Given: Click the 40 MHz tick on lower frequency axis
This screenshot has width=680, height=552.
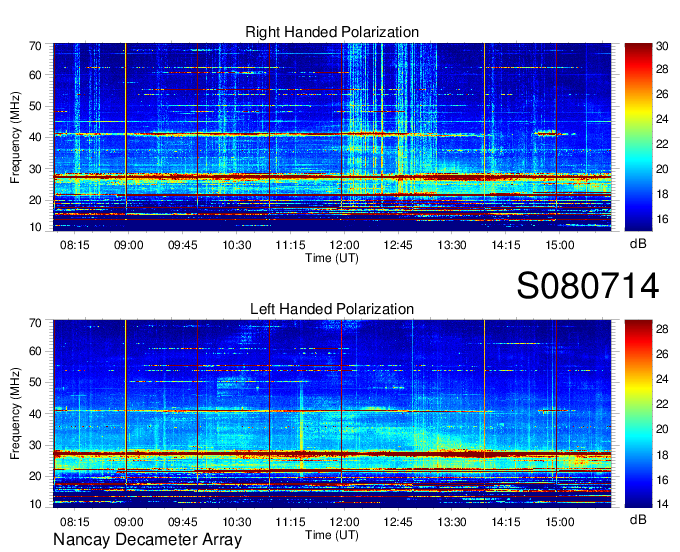Looking at the screenshot, I should (x=36, y=414).
